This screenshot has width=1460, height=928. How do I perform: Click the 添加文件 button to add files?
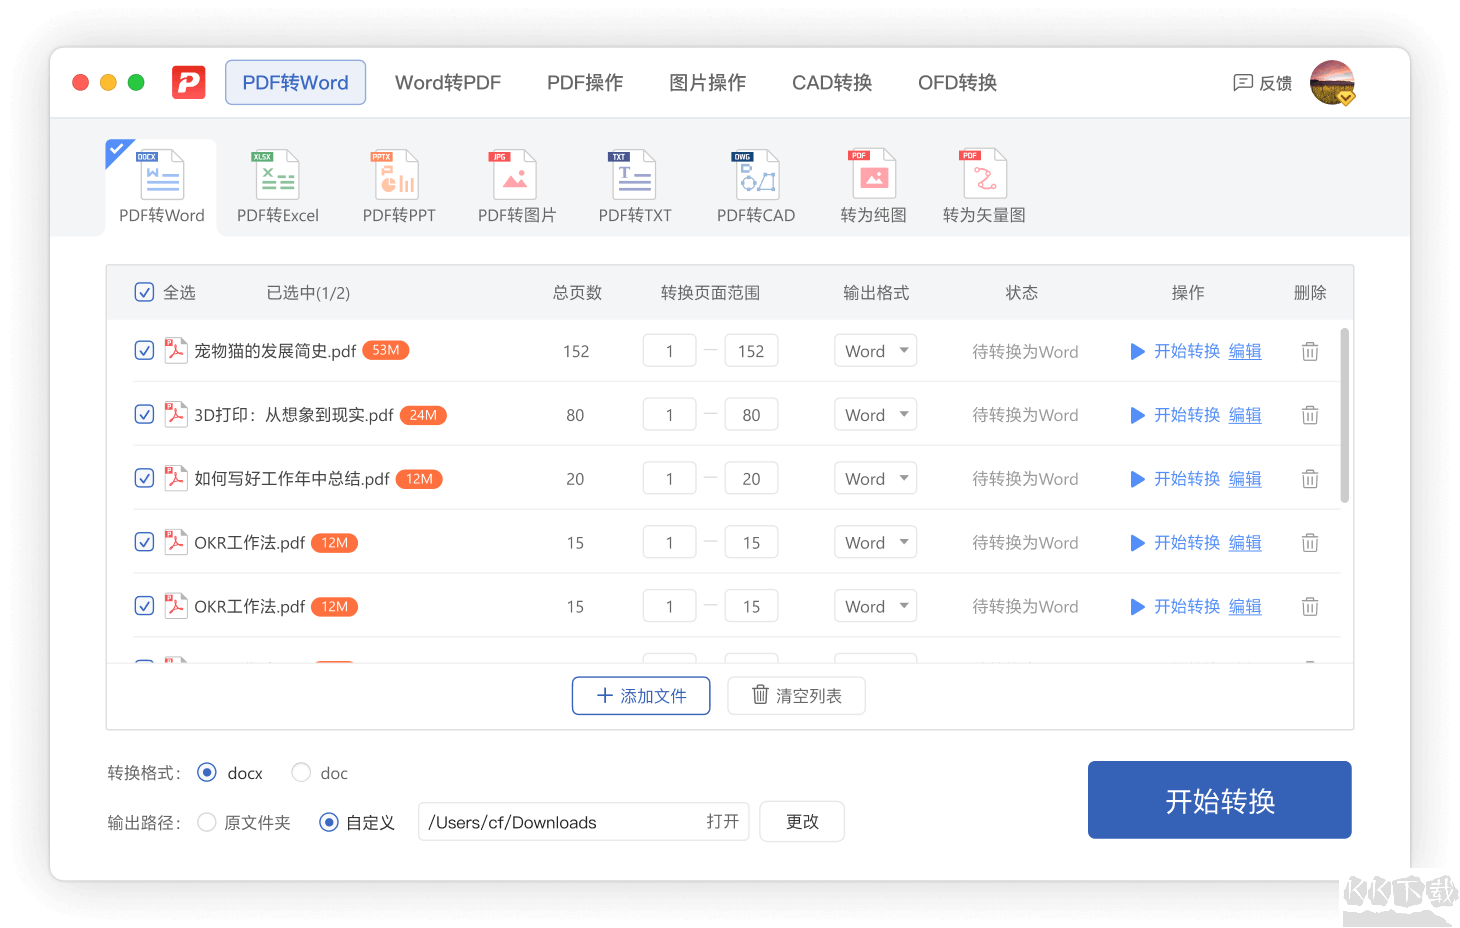[641, 695]
